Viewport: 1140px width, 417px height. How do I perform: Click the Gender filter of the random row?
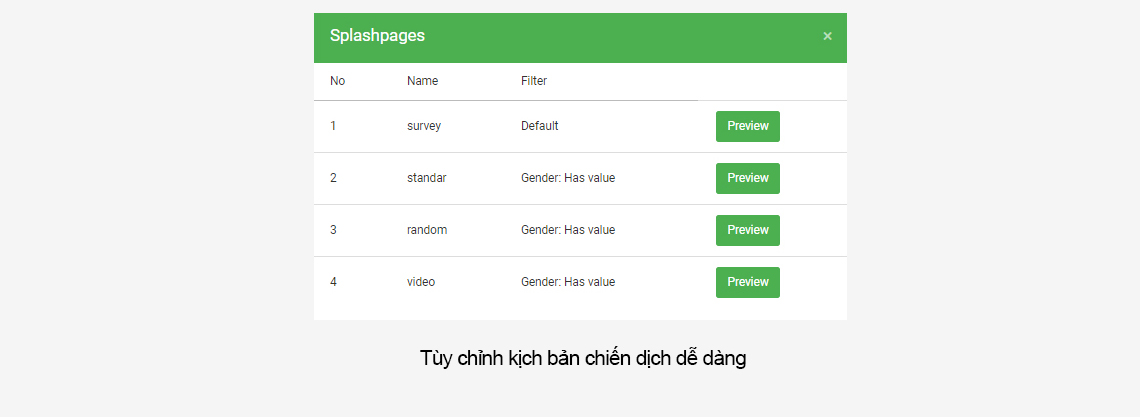[568, 230]
